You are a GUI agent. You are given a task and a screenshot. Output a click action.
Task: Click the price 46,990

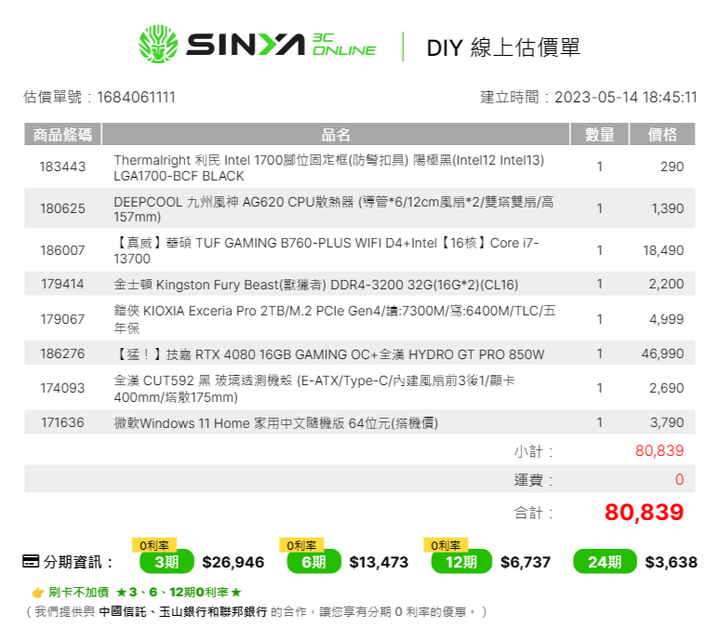663,354
